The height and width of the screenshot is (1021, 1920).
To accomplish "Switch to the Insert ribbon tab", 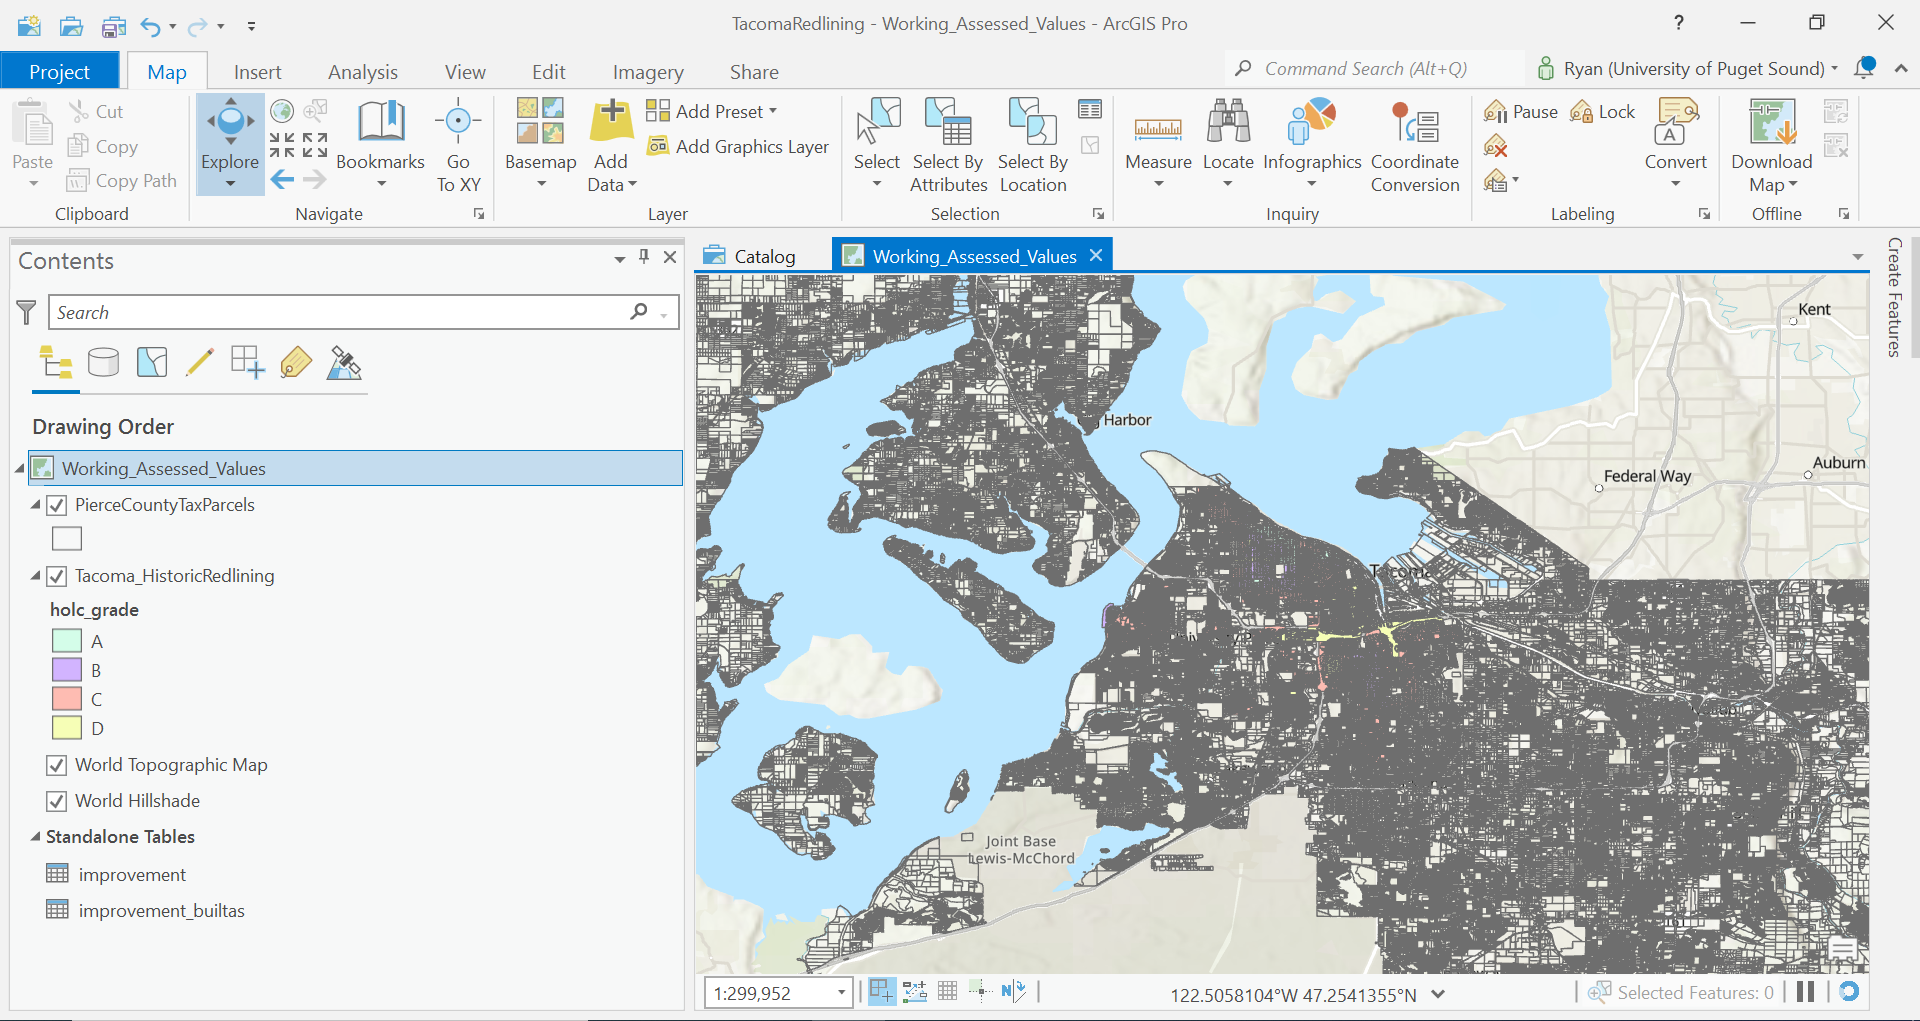I will click(257, 71).
